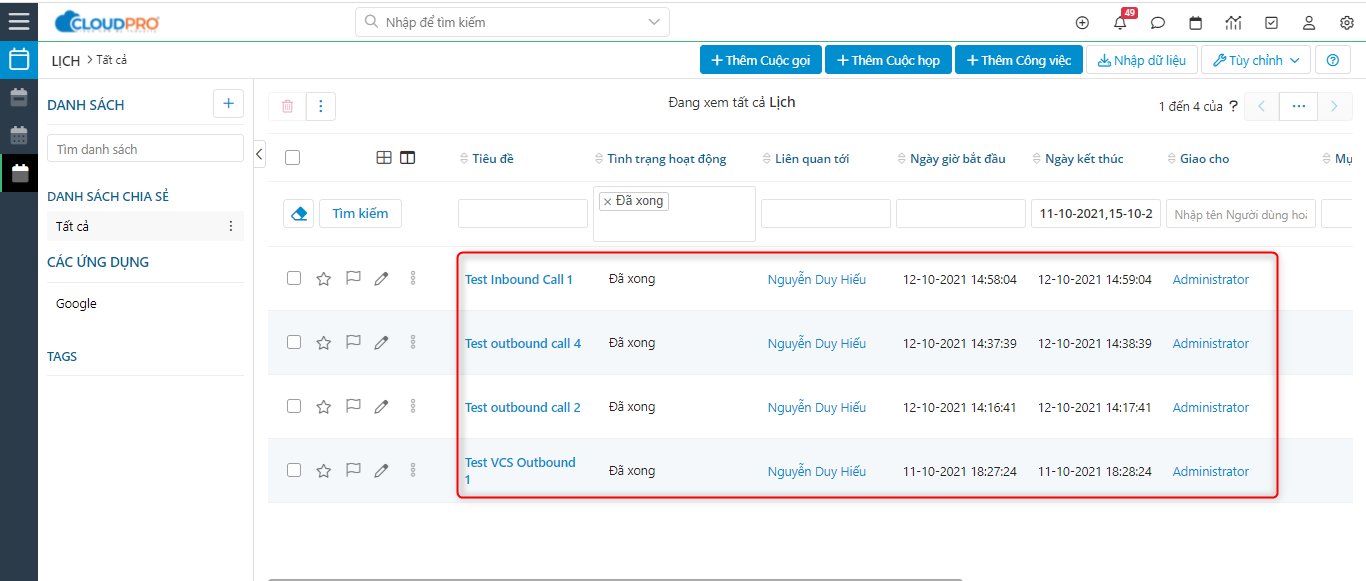Viewport: 1366px width, 581px height.
Task: Open Google under Các ứng dụng
Action: tap(76, 304)
